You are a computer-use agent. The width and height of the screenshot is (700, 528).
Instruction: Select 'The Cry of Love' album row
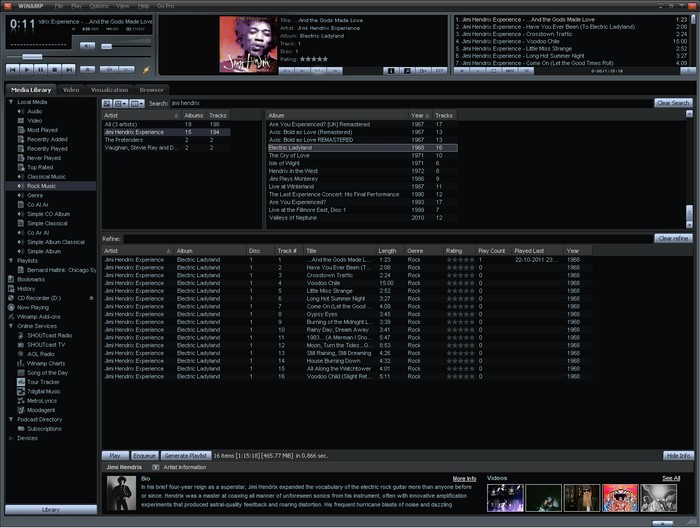362,155
